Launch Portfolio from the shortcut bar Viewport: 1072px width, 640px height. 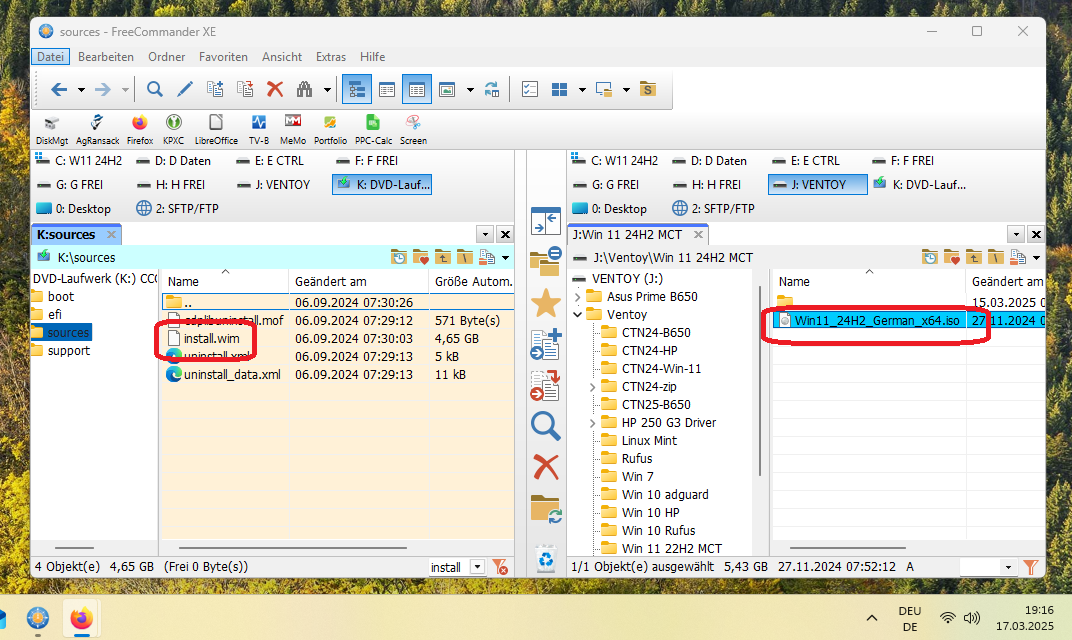[x=330, y=130]
